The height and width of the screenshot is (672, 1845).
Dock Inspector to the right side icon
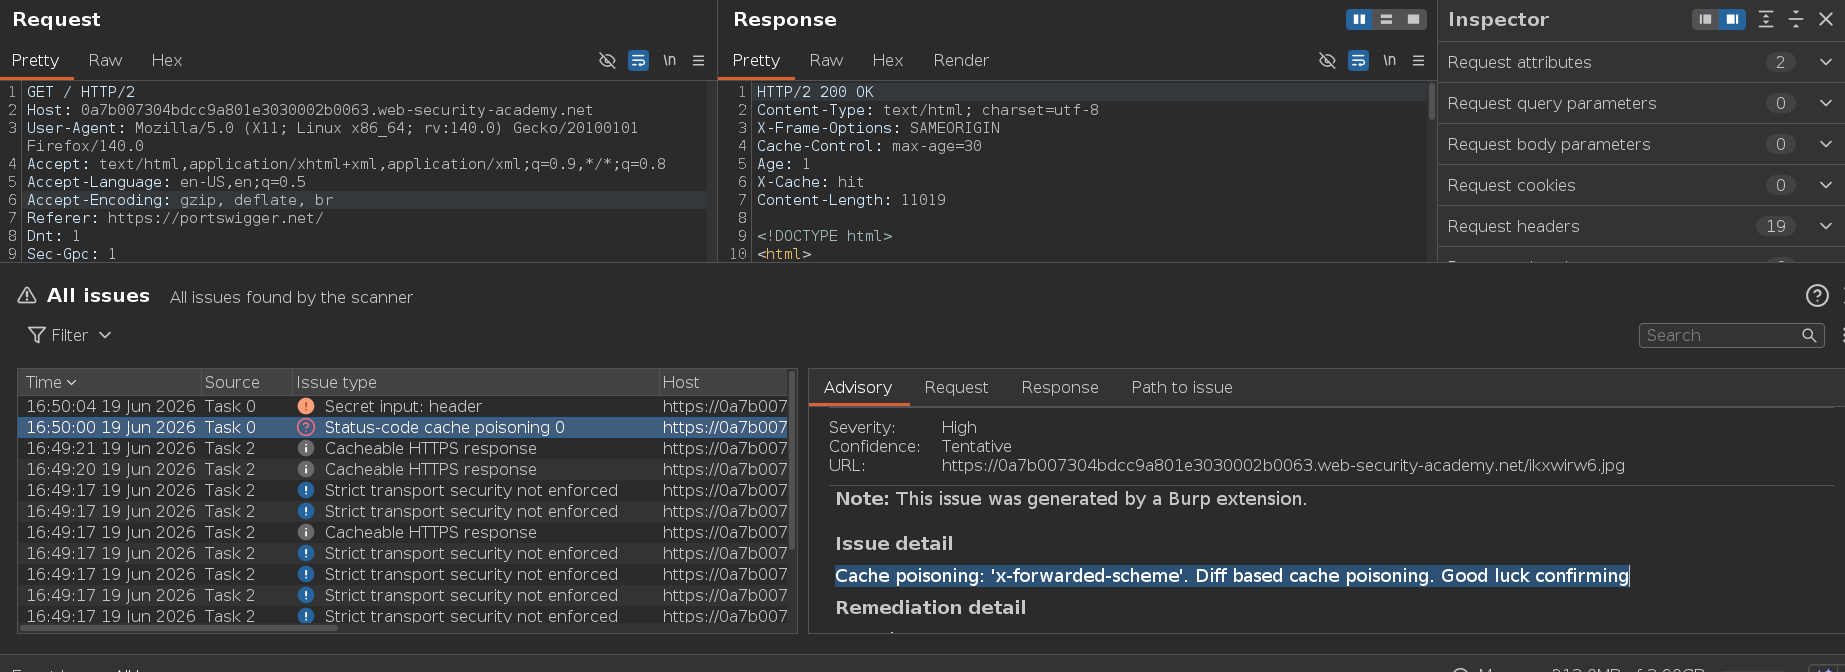tap(1732, 19)
